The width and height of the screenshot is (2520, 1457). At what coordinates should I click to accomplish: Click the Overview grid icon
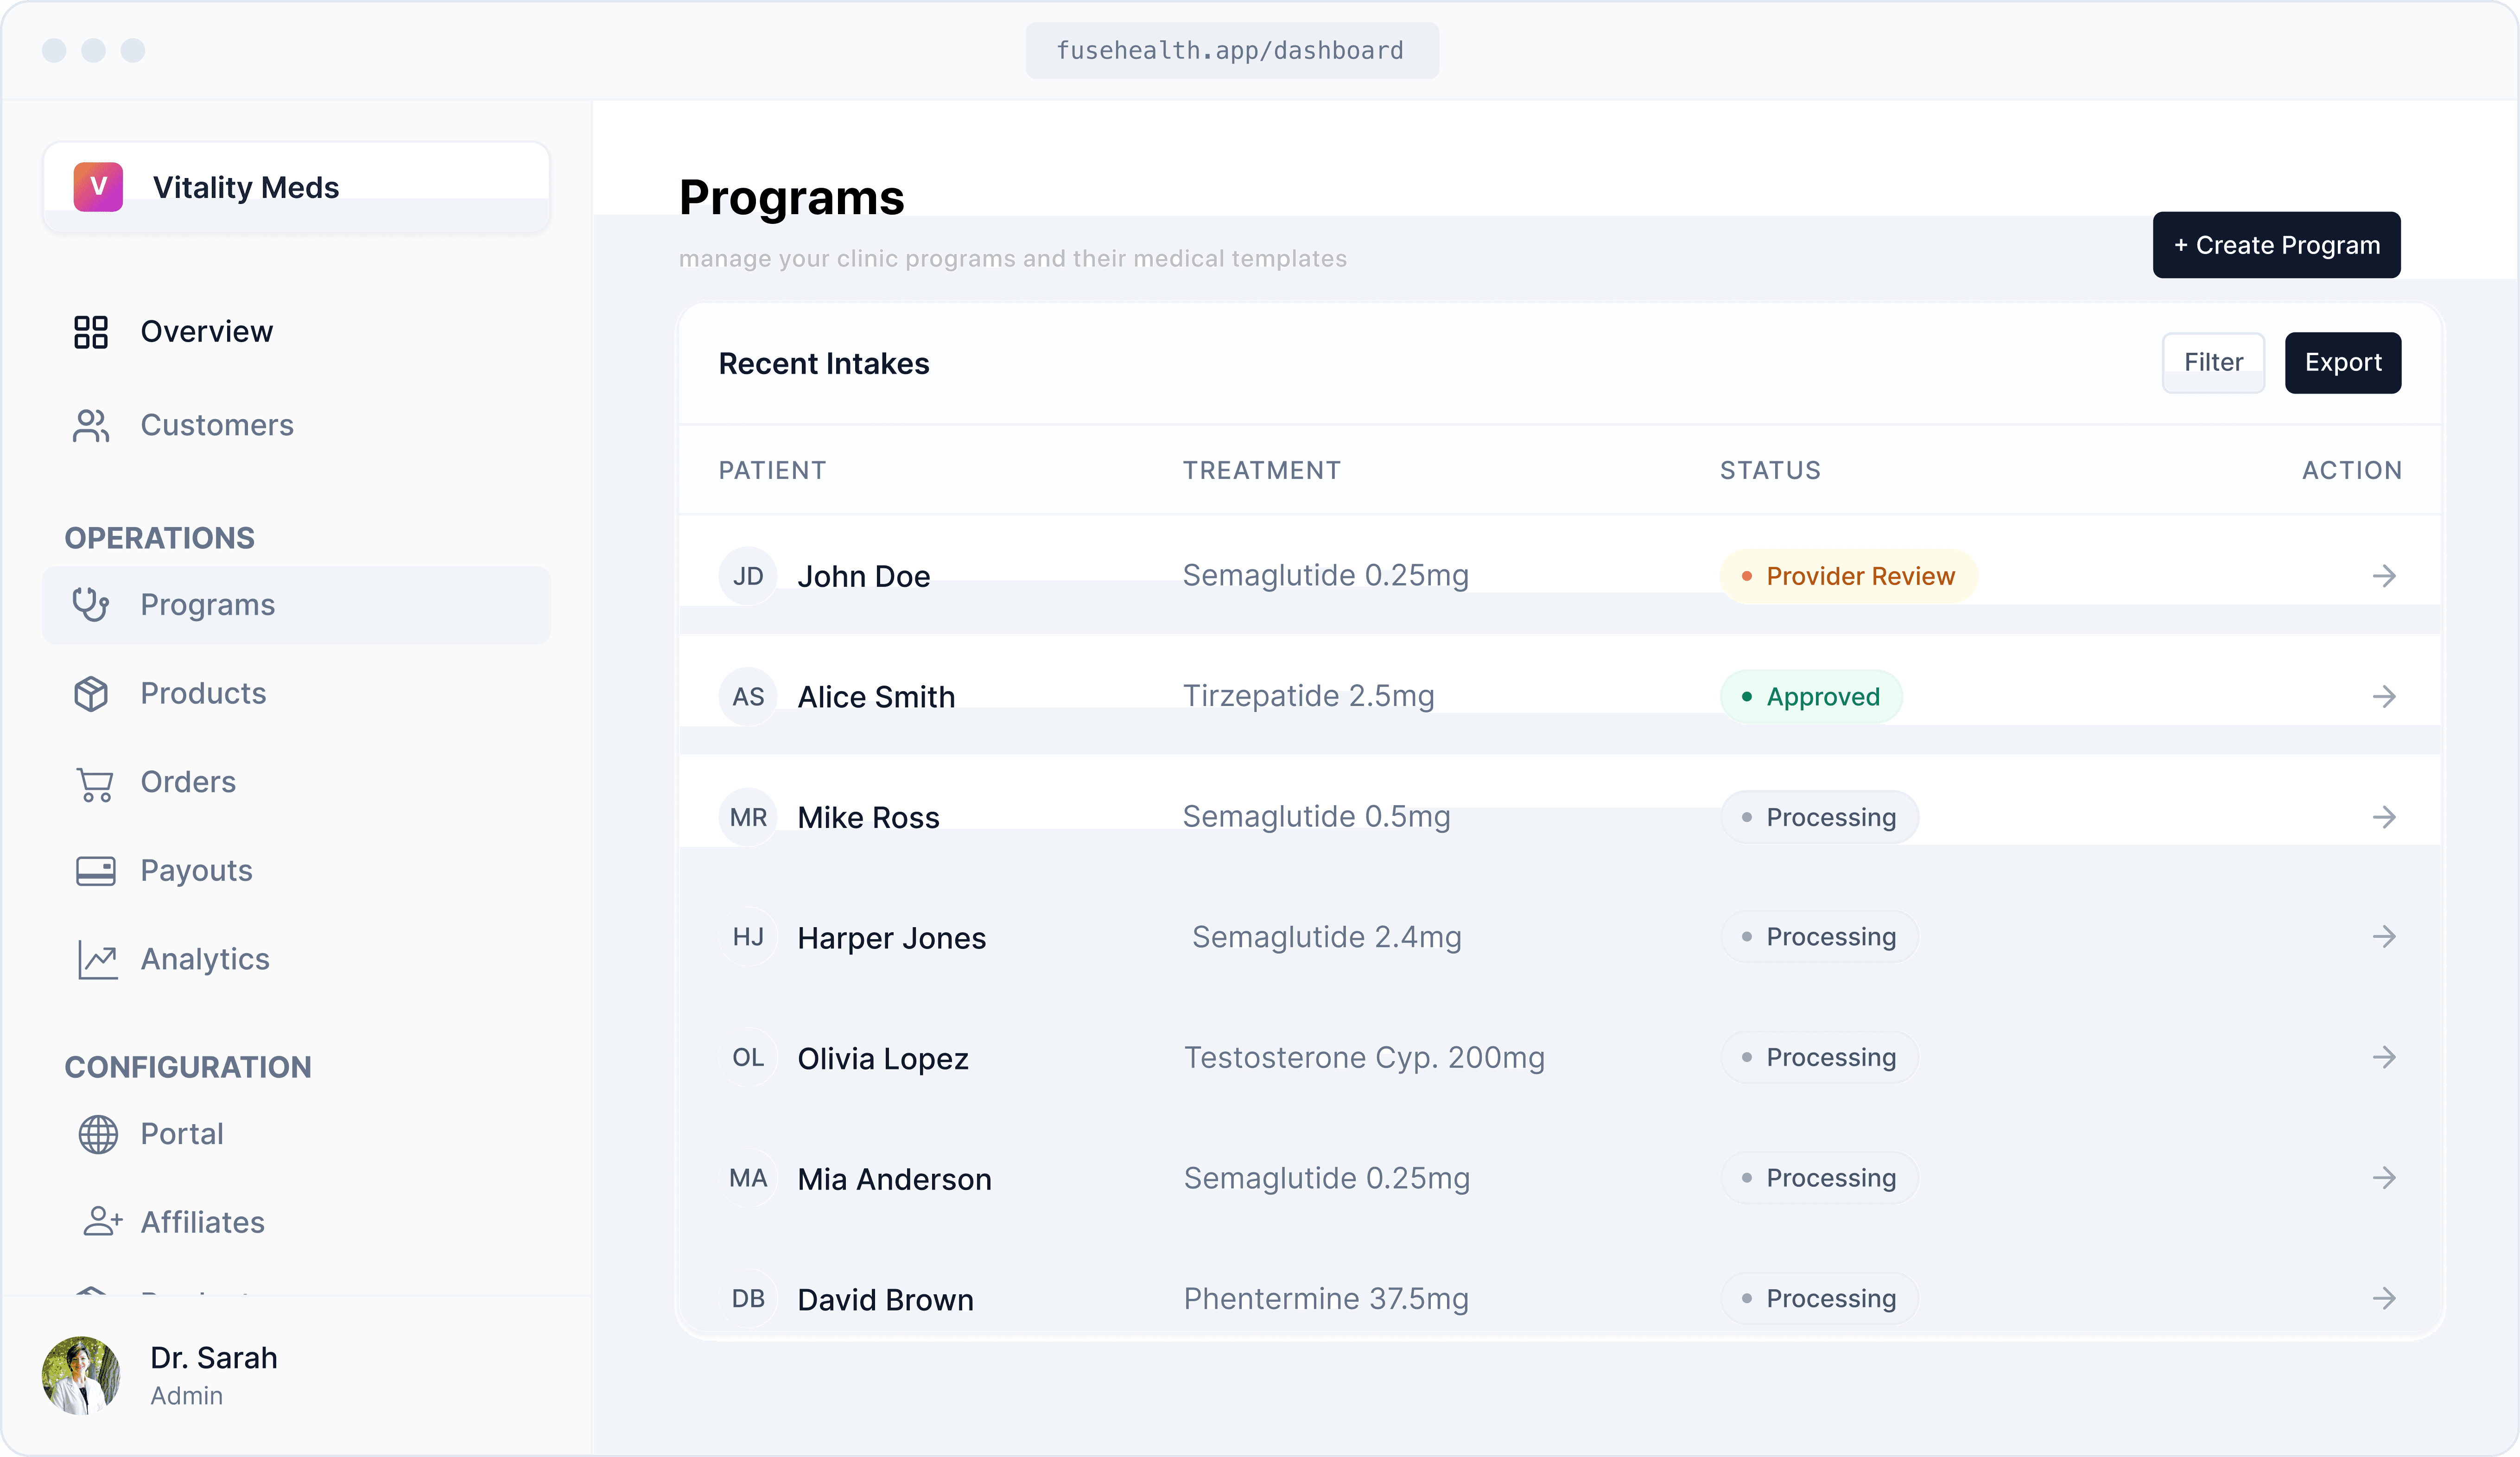[91, 332]
